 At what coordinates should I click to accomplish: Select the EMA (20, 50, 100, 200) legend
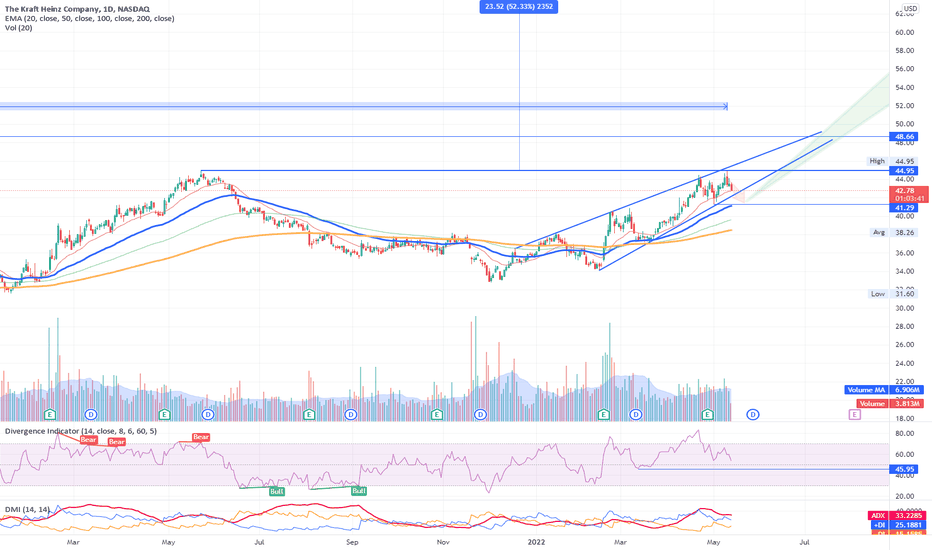(90, 18)
